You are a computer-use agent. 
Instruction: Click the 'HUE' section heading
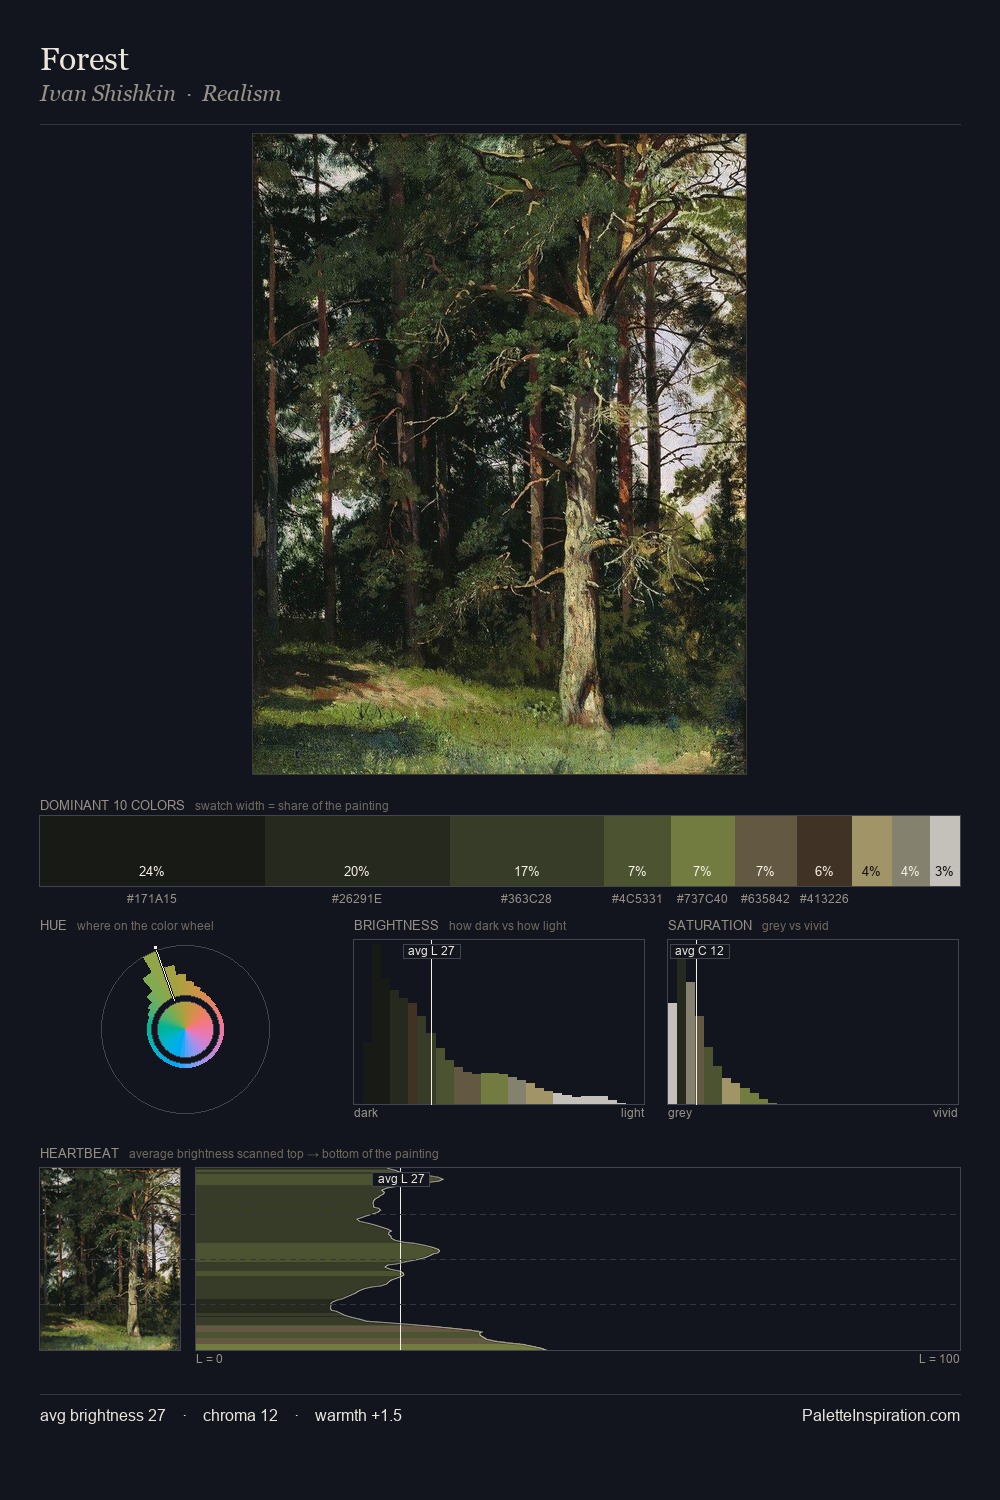pyautogui.click(x=53, y=925)
